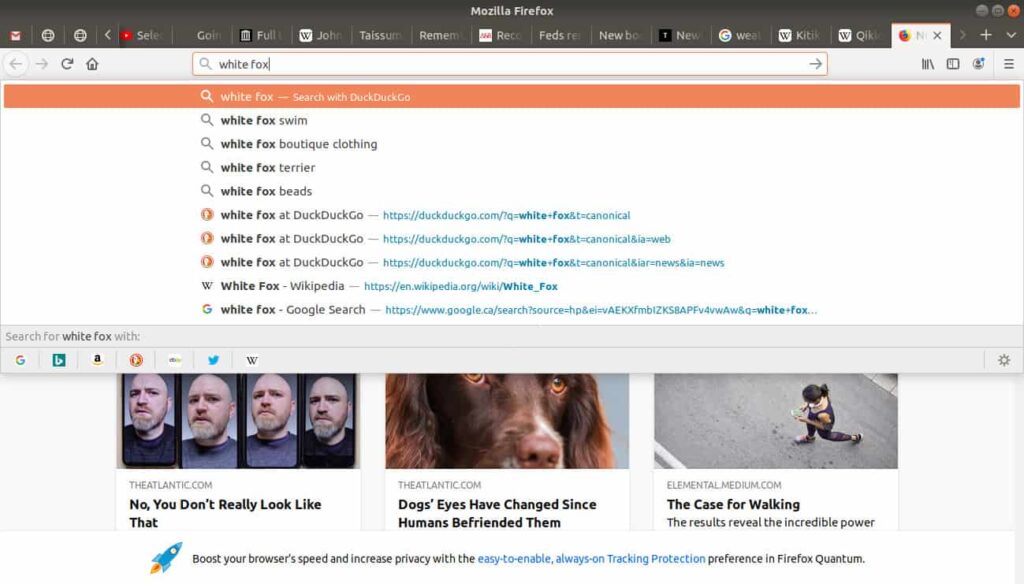The image size is (1024, 584).
Task: Open the Library menu icon
Action: 927,64
